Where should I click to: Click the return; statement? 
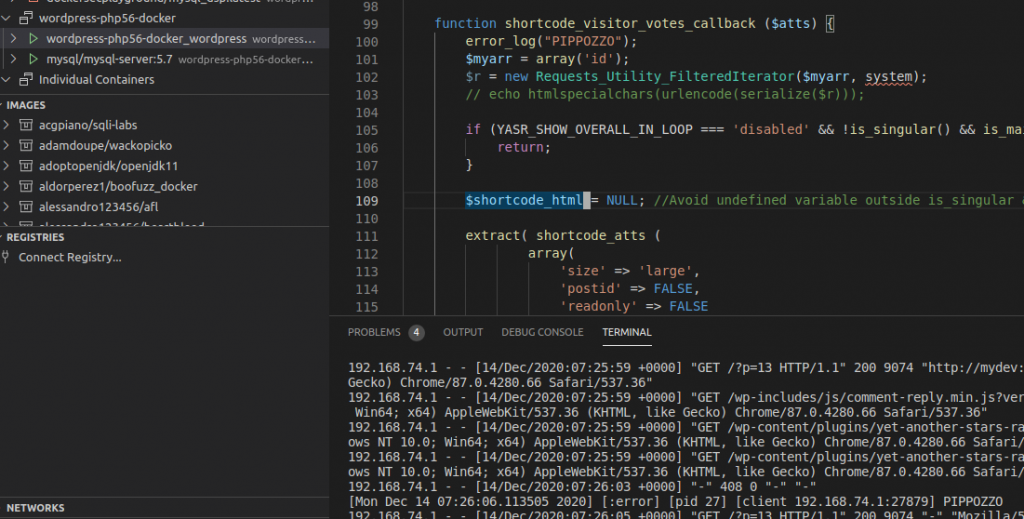click(x=524, y=147)
